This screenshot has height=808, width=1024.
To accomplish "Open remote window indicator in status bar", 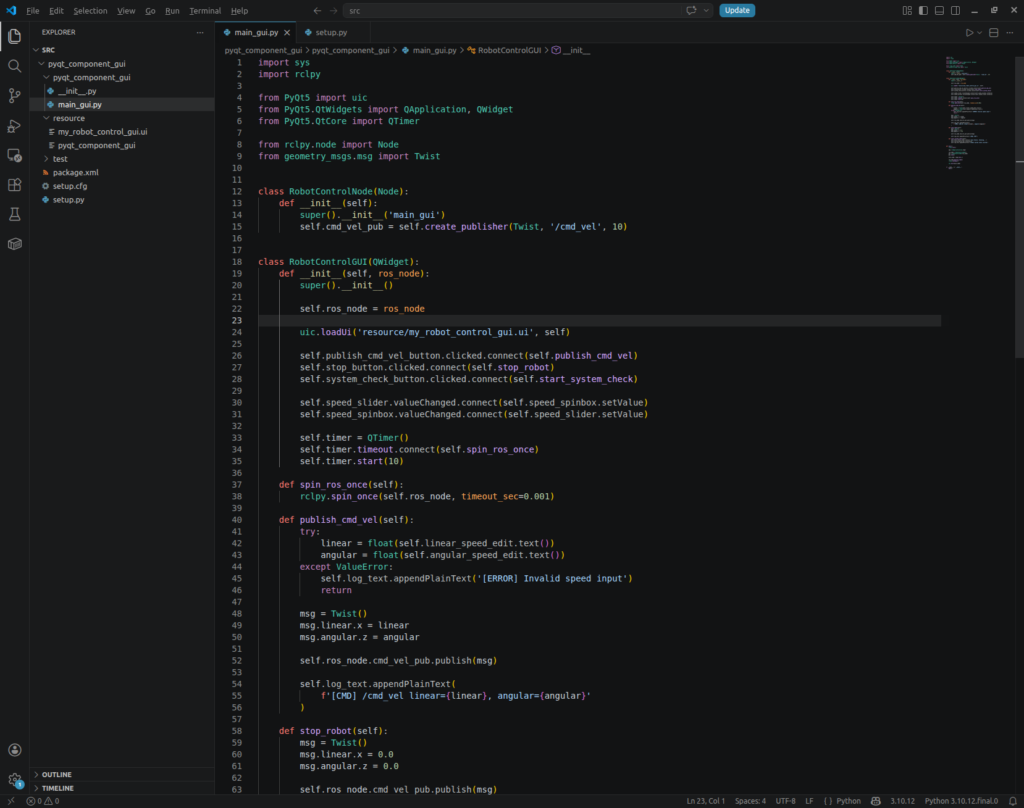I will coord(11,801).
